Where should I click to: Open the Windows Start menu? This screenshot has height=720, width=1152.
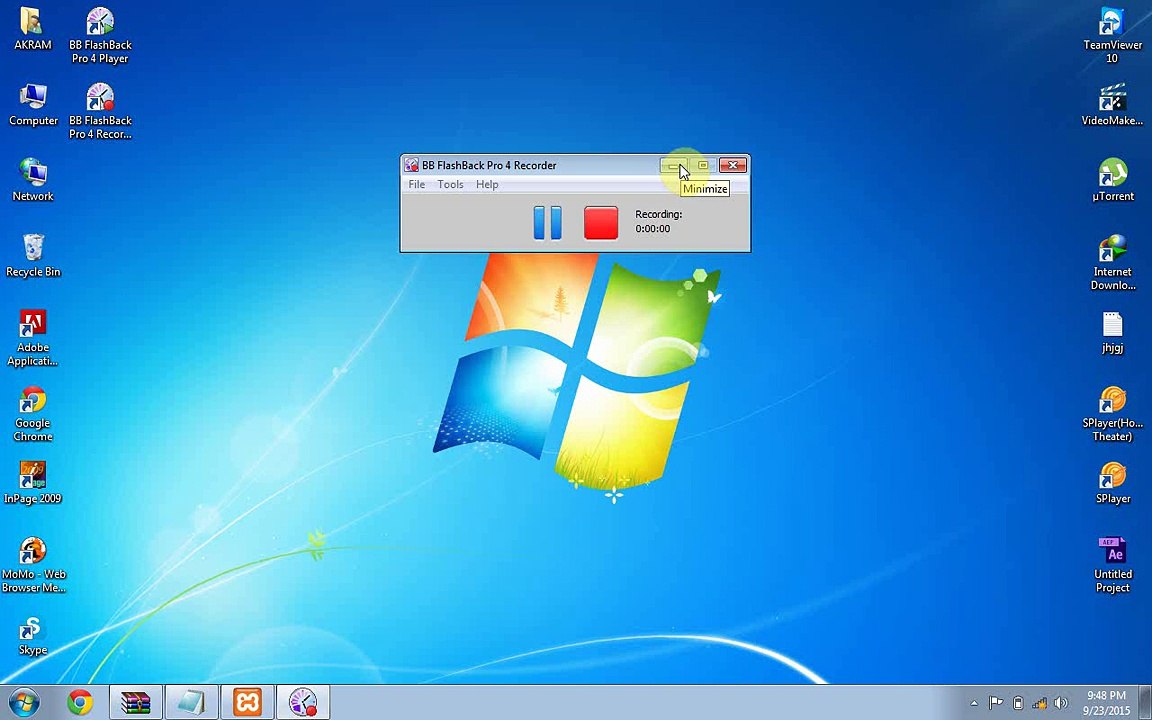(24, 702)
